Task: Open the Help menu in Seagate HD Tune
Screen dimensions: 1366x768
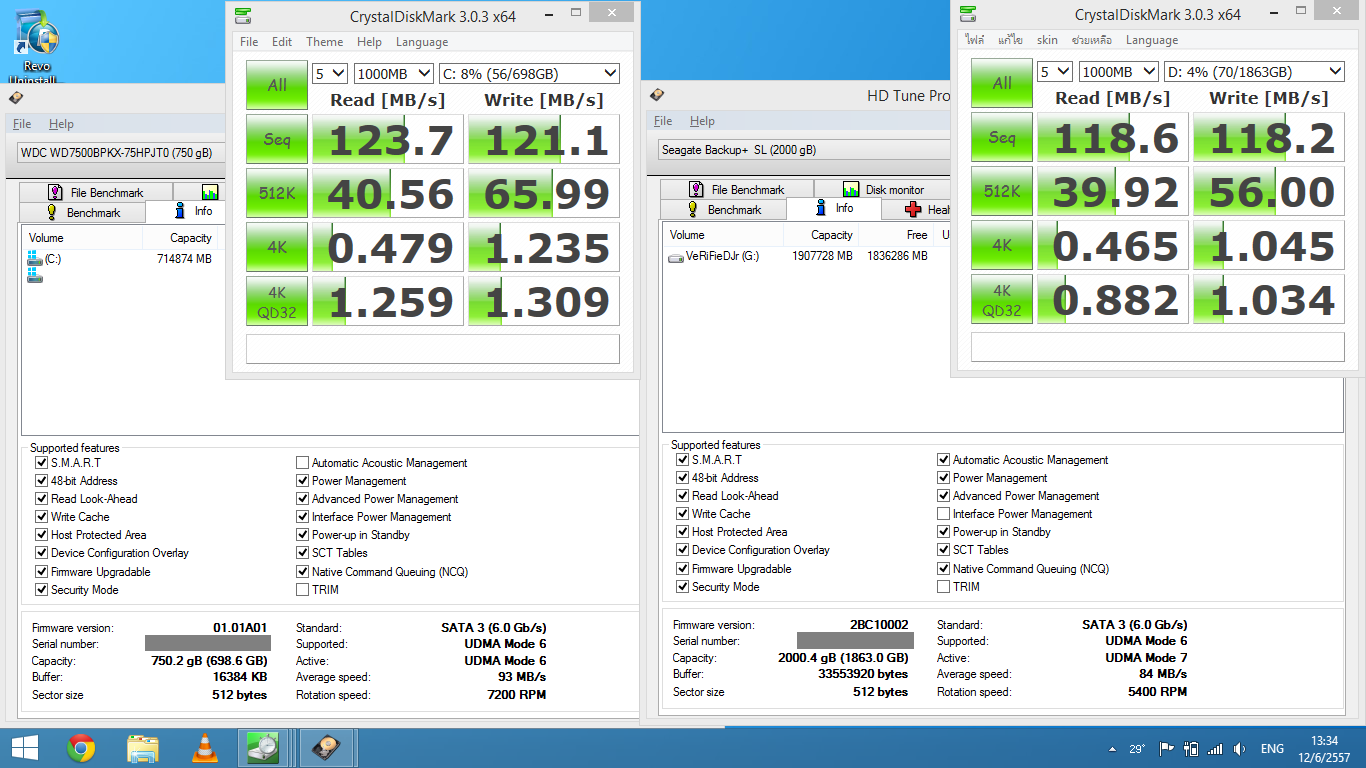Action: click(702, 121)
